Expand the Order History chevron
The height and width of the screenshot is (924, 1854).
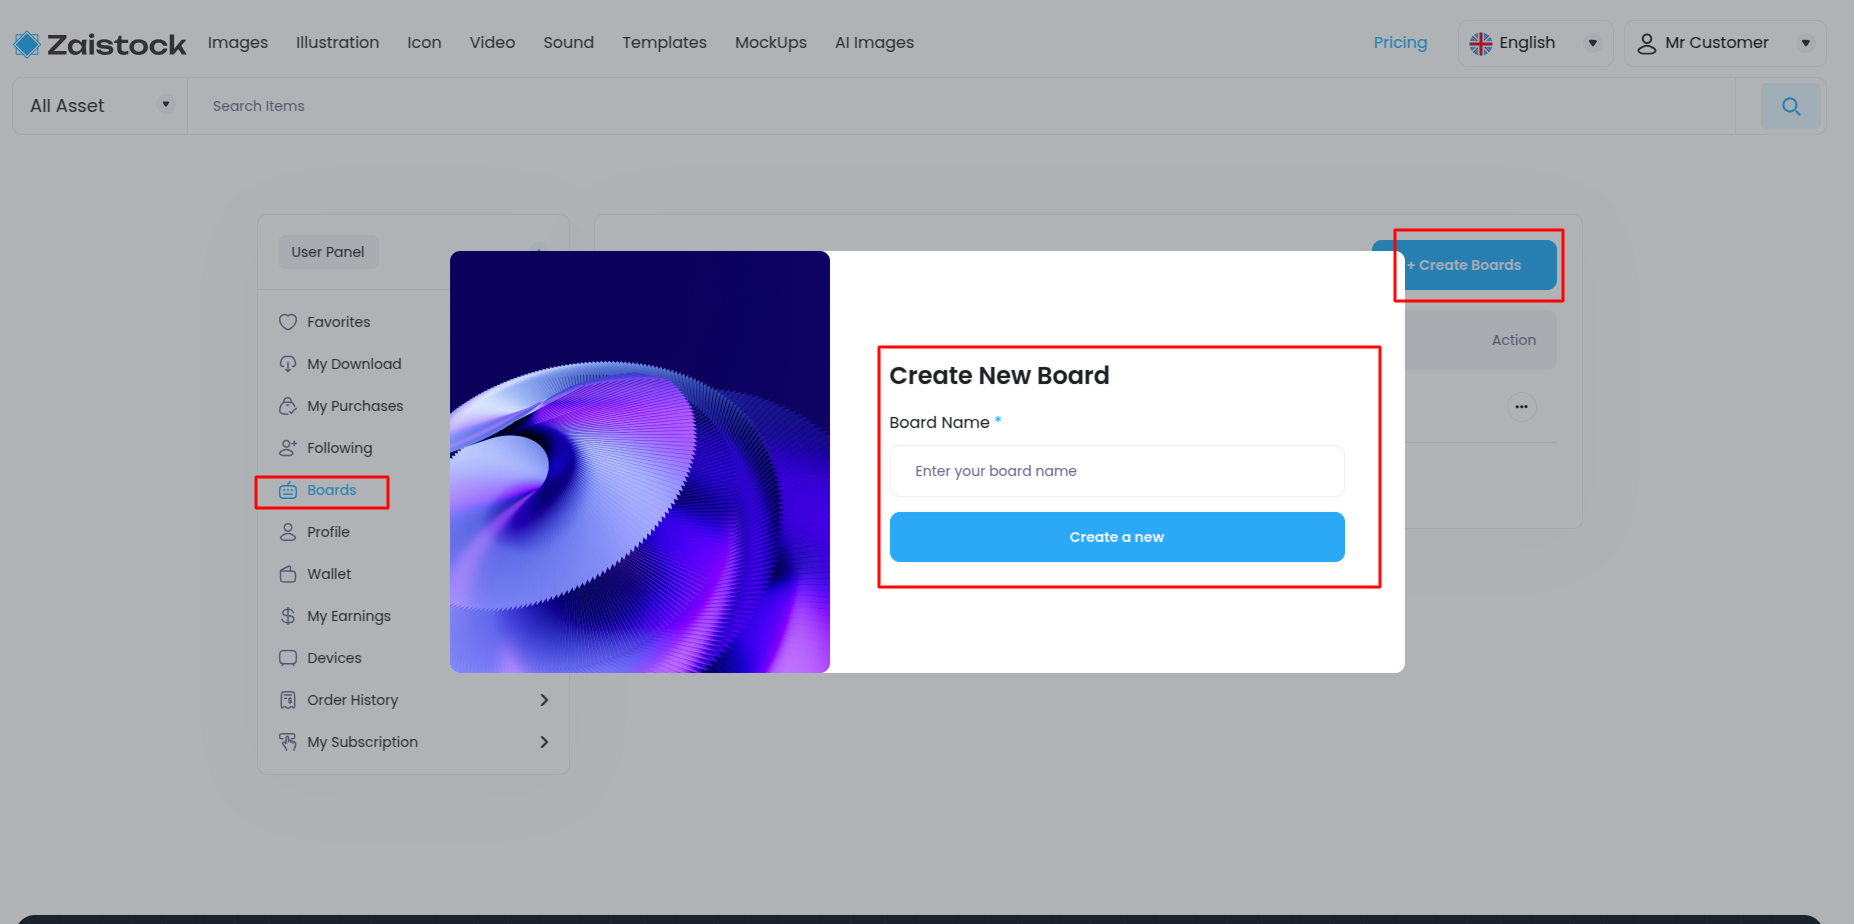tap(544, 700)
